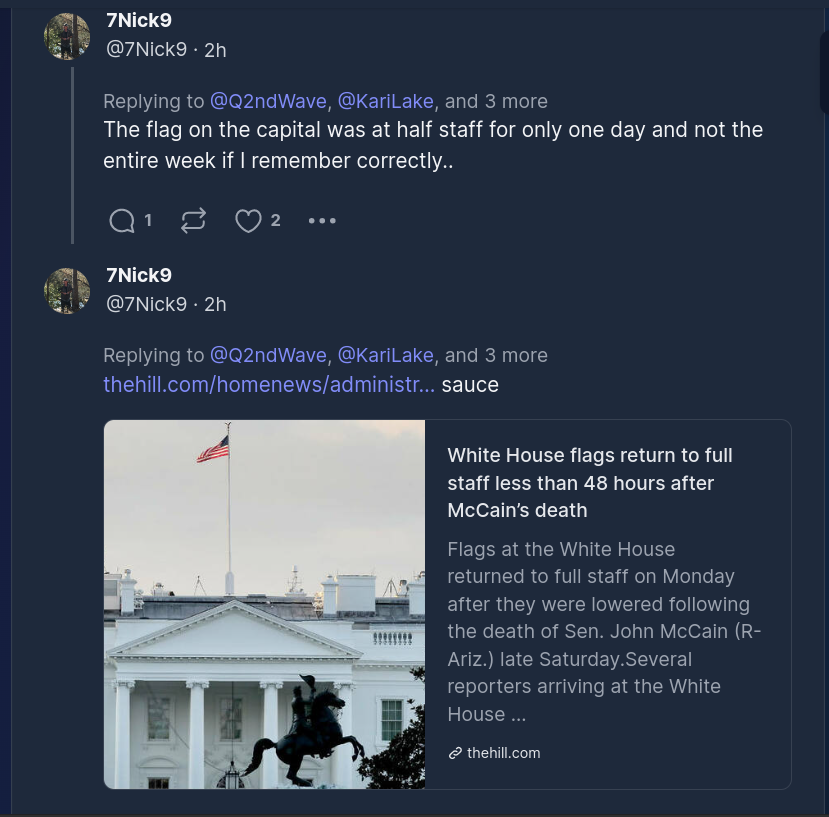
Task: Click 7Nick9's avatar on the second post
Action: point(67,291)
